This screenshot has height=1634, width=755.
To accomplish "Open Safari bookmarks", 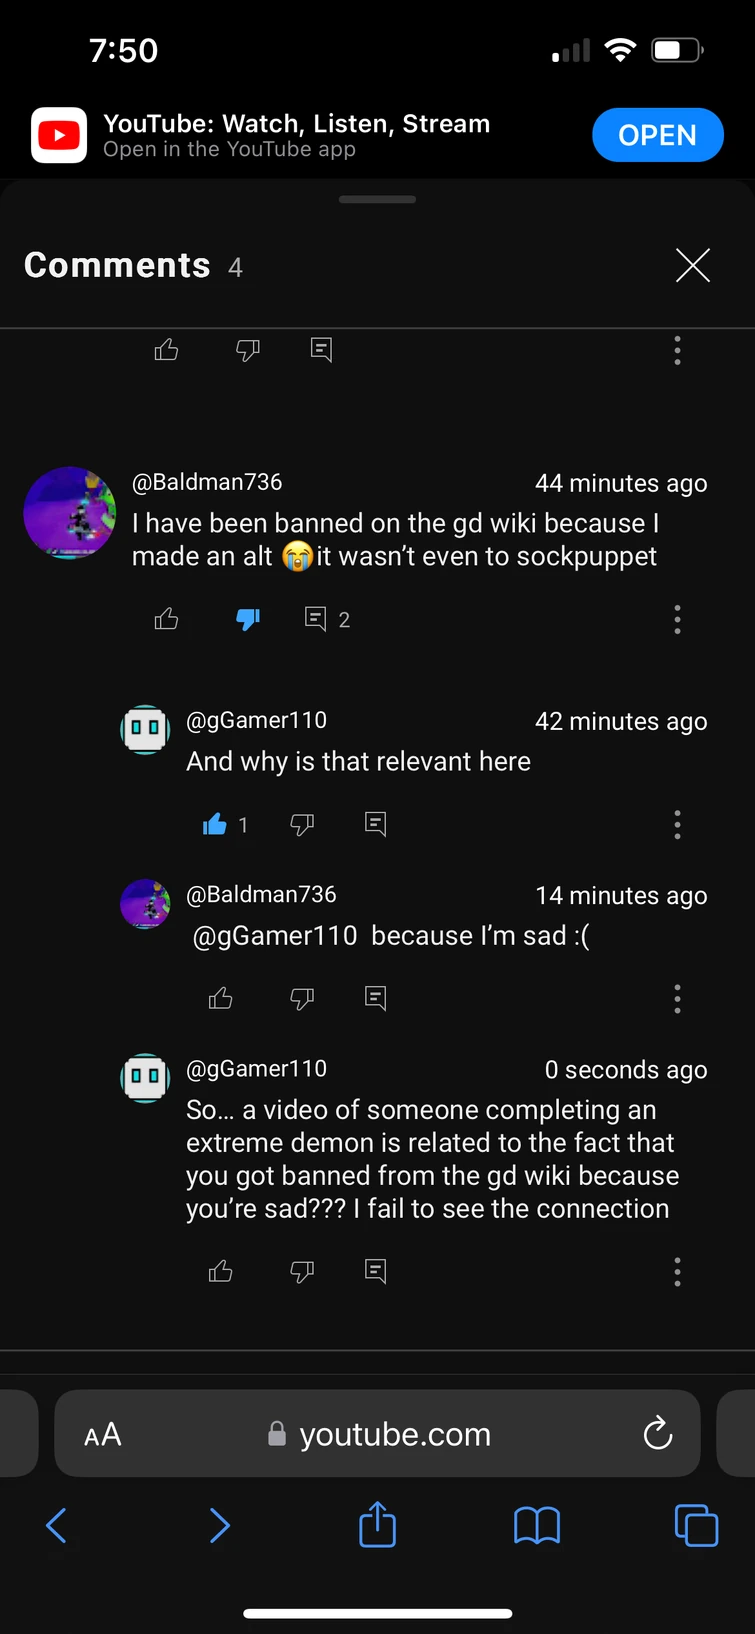I will click(537, 1526).
